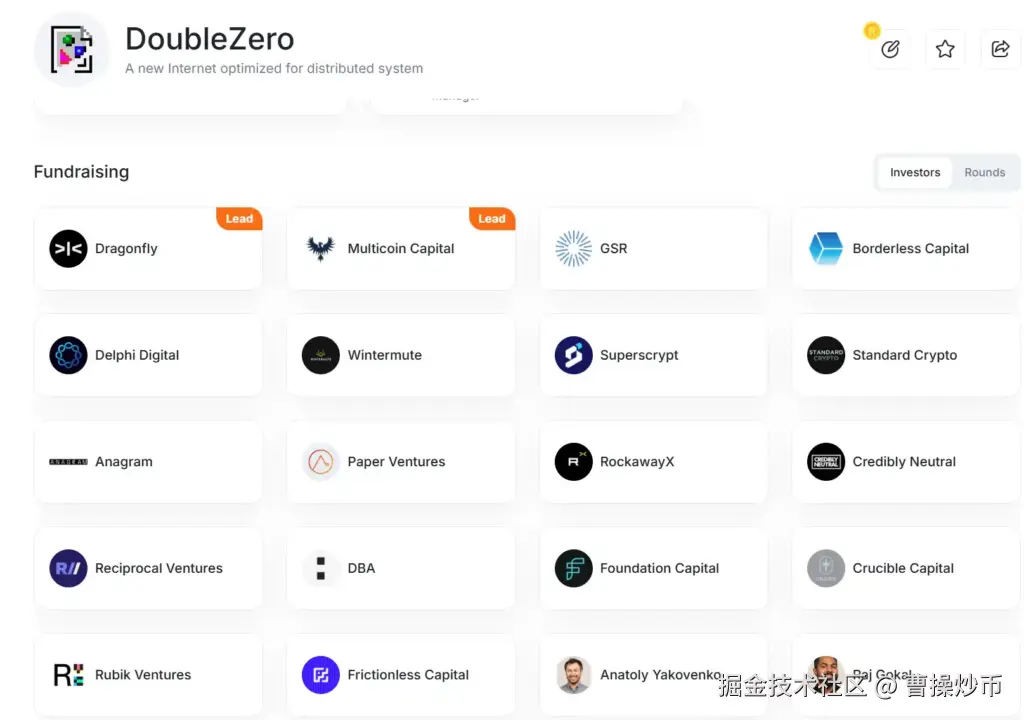
Task: Click the Superscrypt logo icon
Action: (573, 355)
